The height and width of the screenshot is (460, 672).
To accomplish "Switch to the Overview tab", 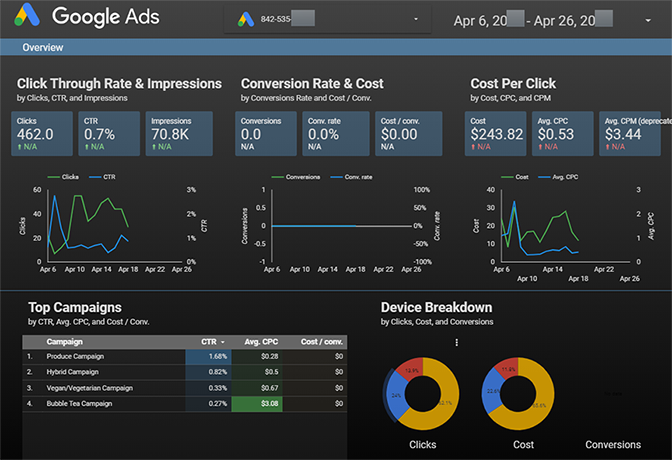I will (43, 47).
